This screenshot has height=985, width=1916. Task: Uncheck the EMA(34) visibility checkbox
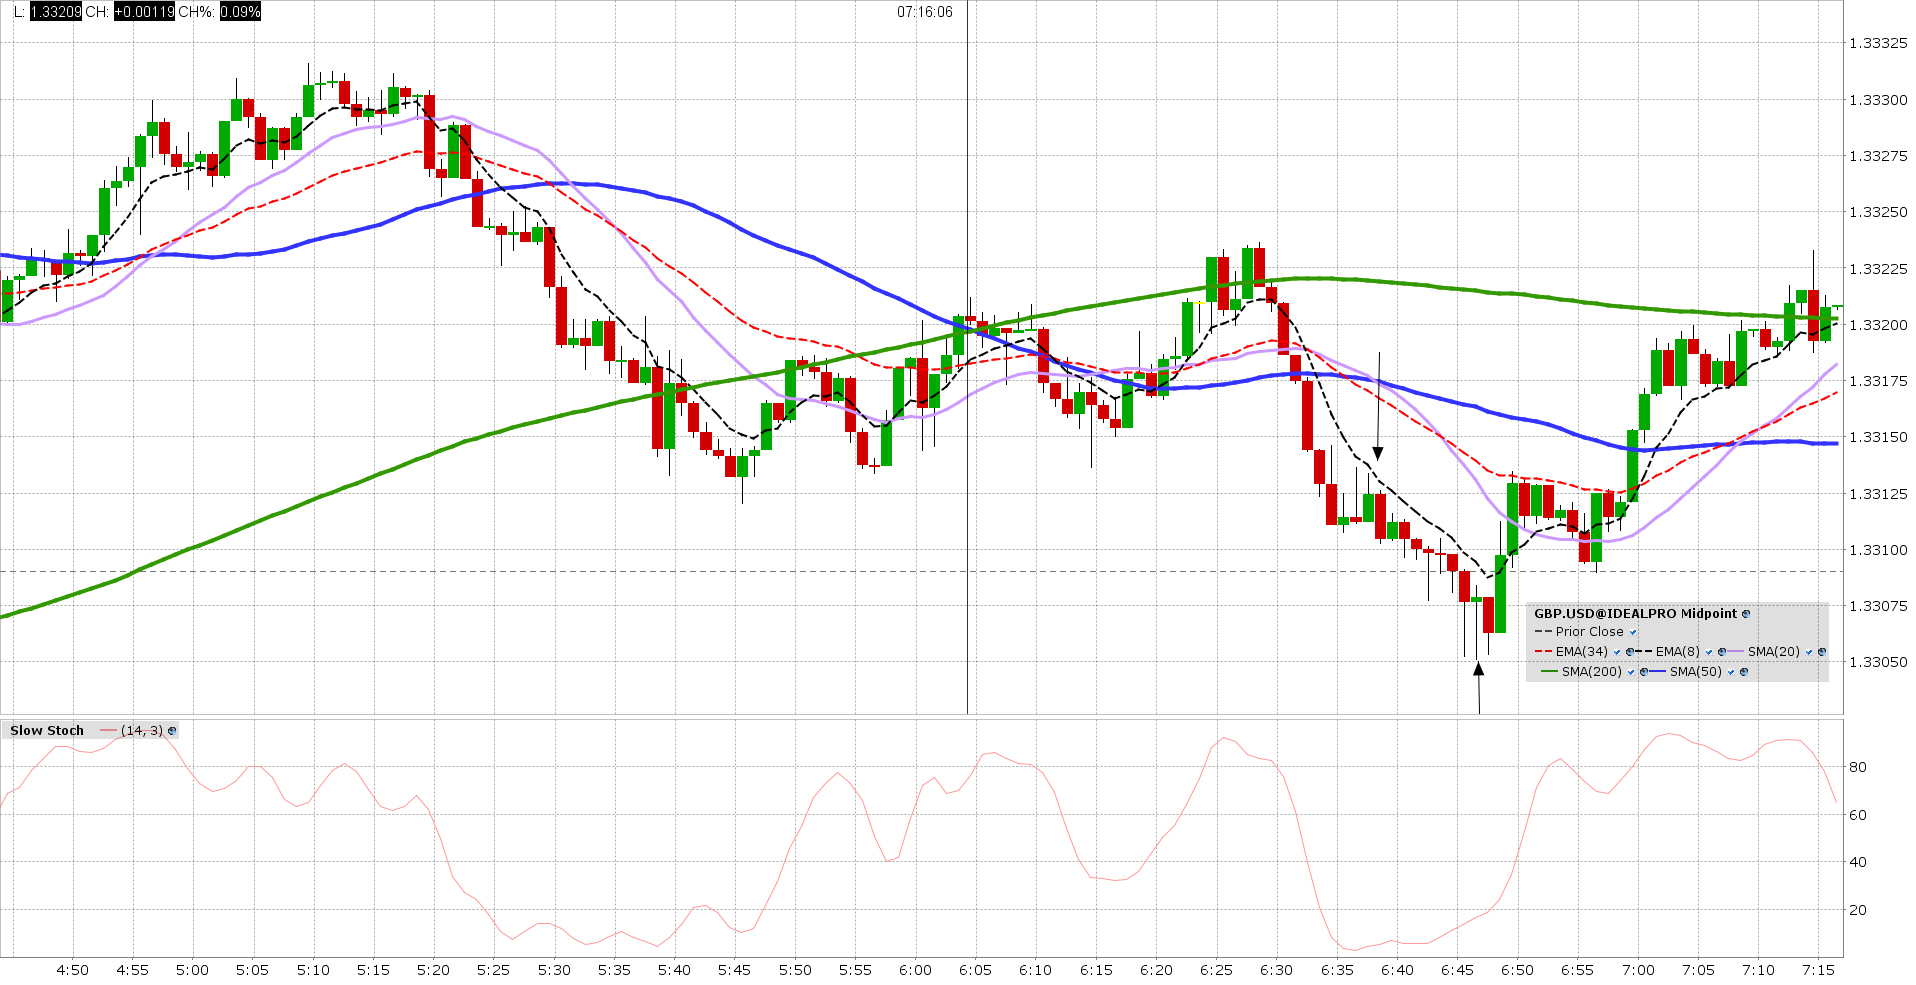(1617, 652)
